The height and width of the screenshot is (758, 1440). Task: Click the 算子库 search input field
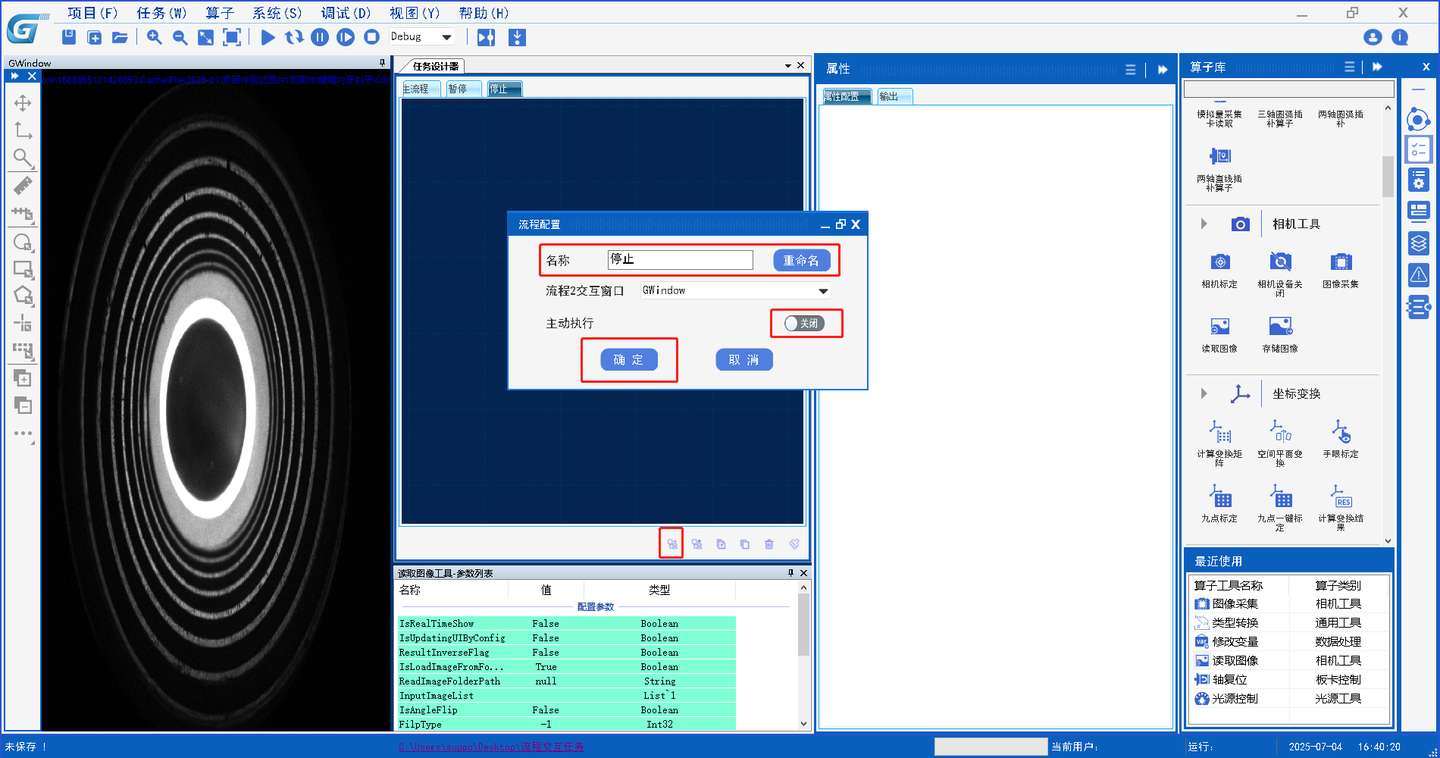tap(1288, 89)
